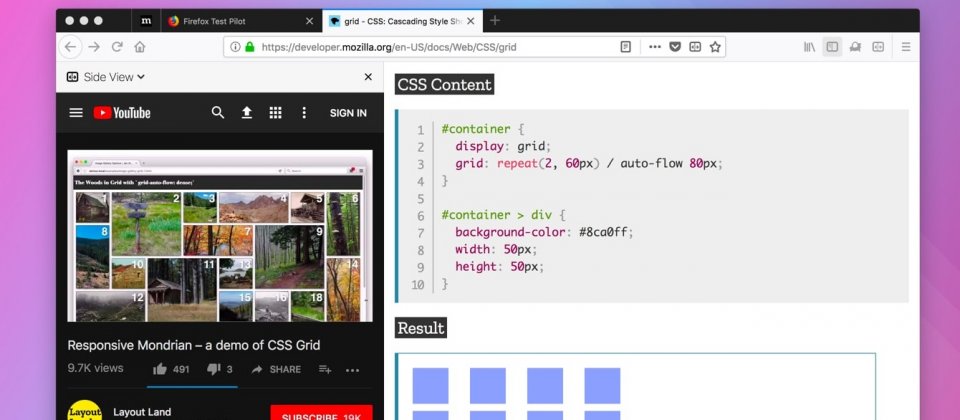960x420 pixels.
Task: Toggle the Firefox sidebar button
Action: [x=832, y=47]
